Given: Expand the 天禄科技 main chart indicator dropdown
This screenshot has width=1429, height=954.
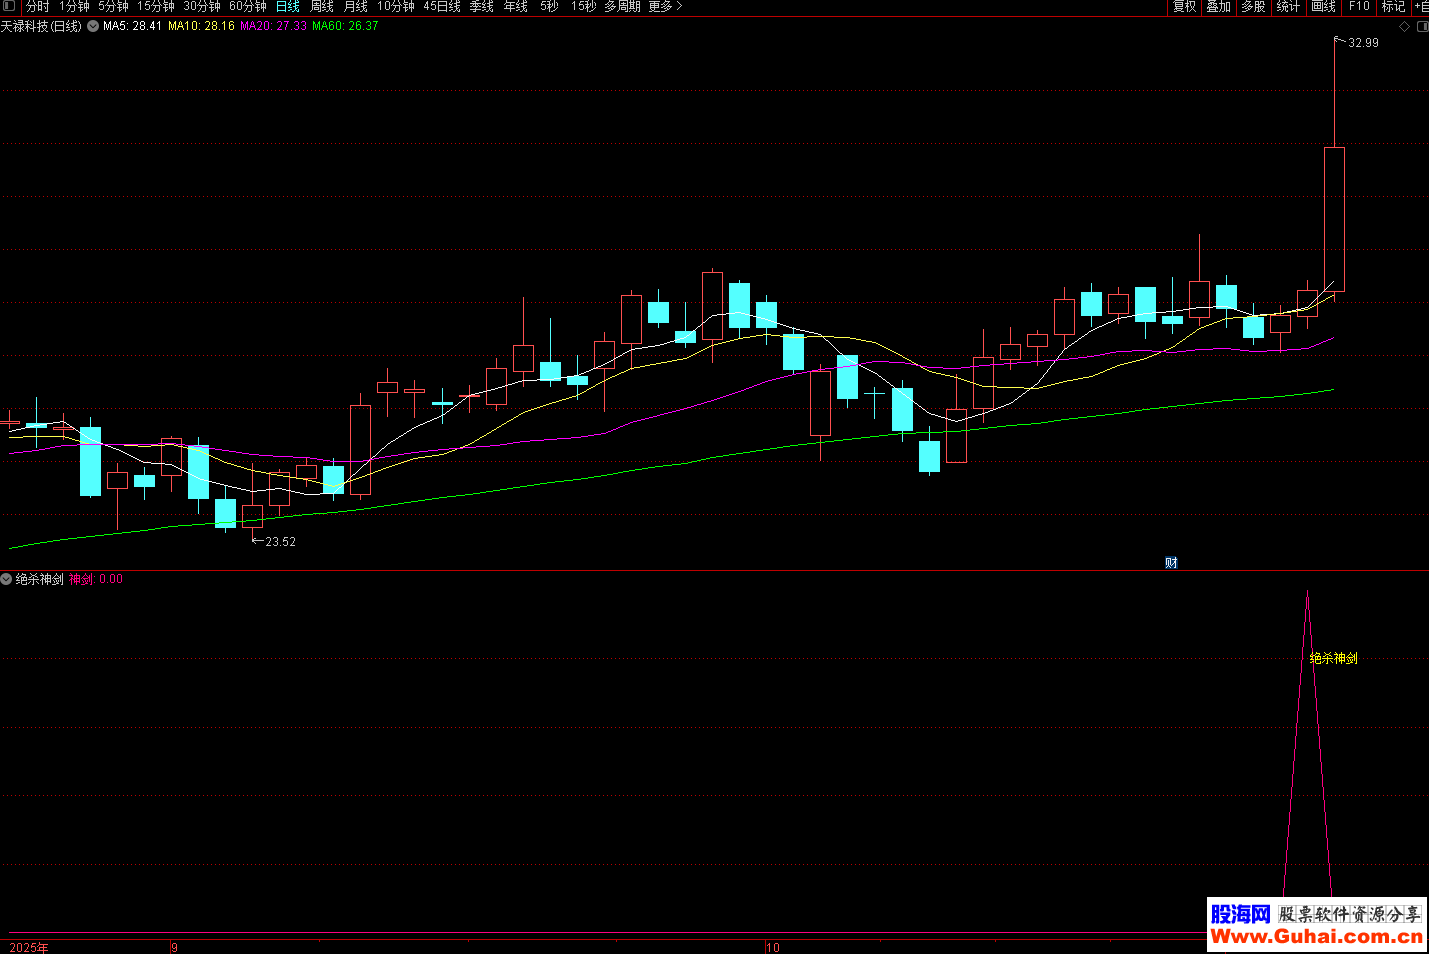Looking at the screenshot, I should pos(93,27).
